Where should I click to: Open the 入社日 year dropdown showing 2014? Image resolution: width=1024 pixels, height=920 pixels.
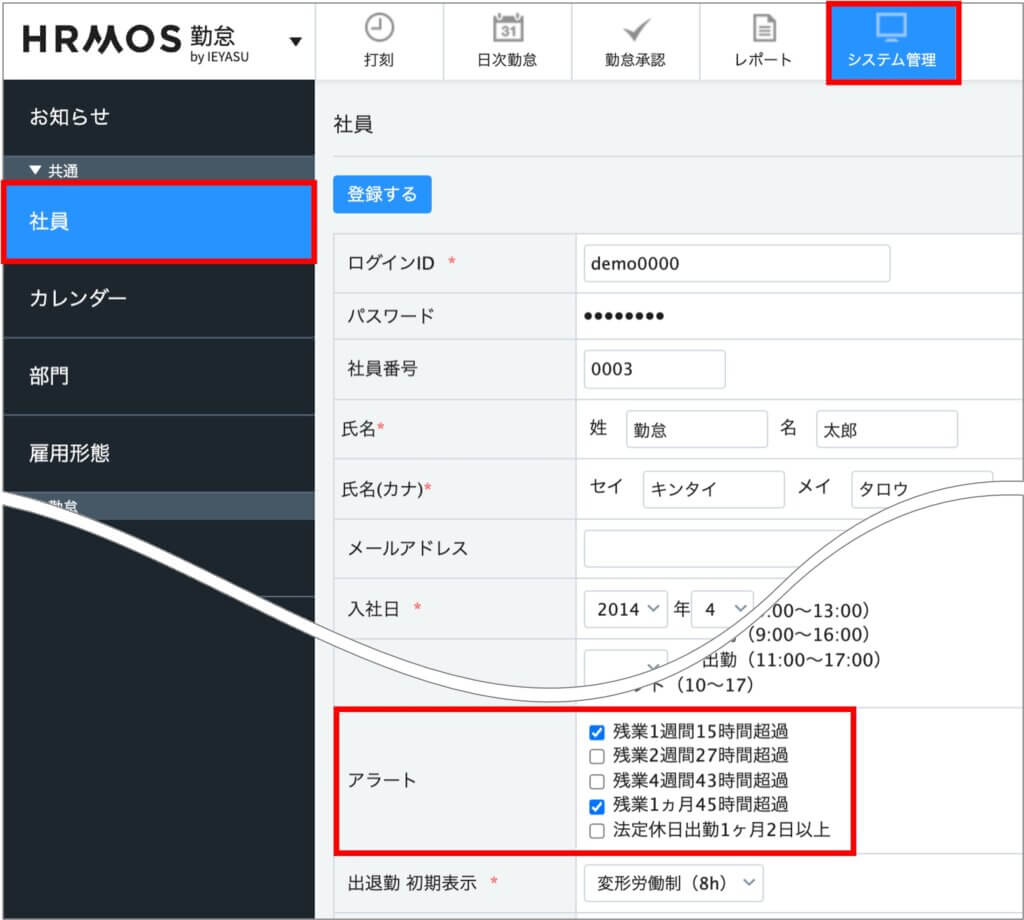[625, 608]
